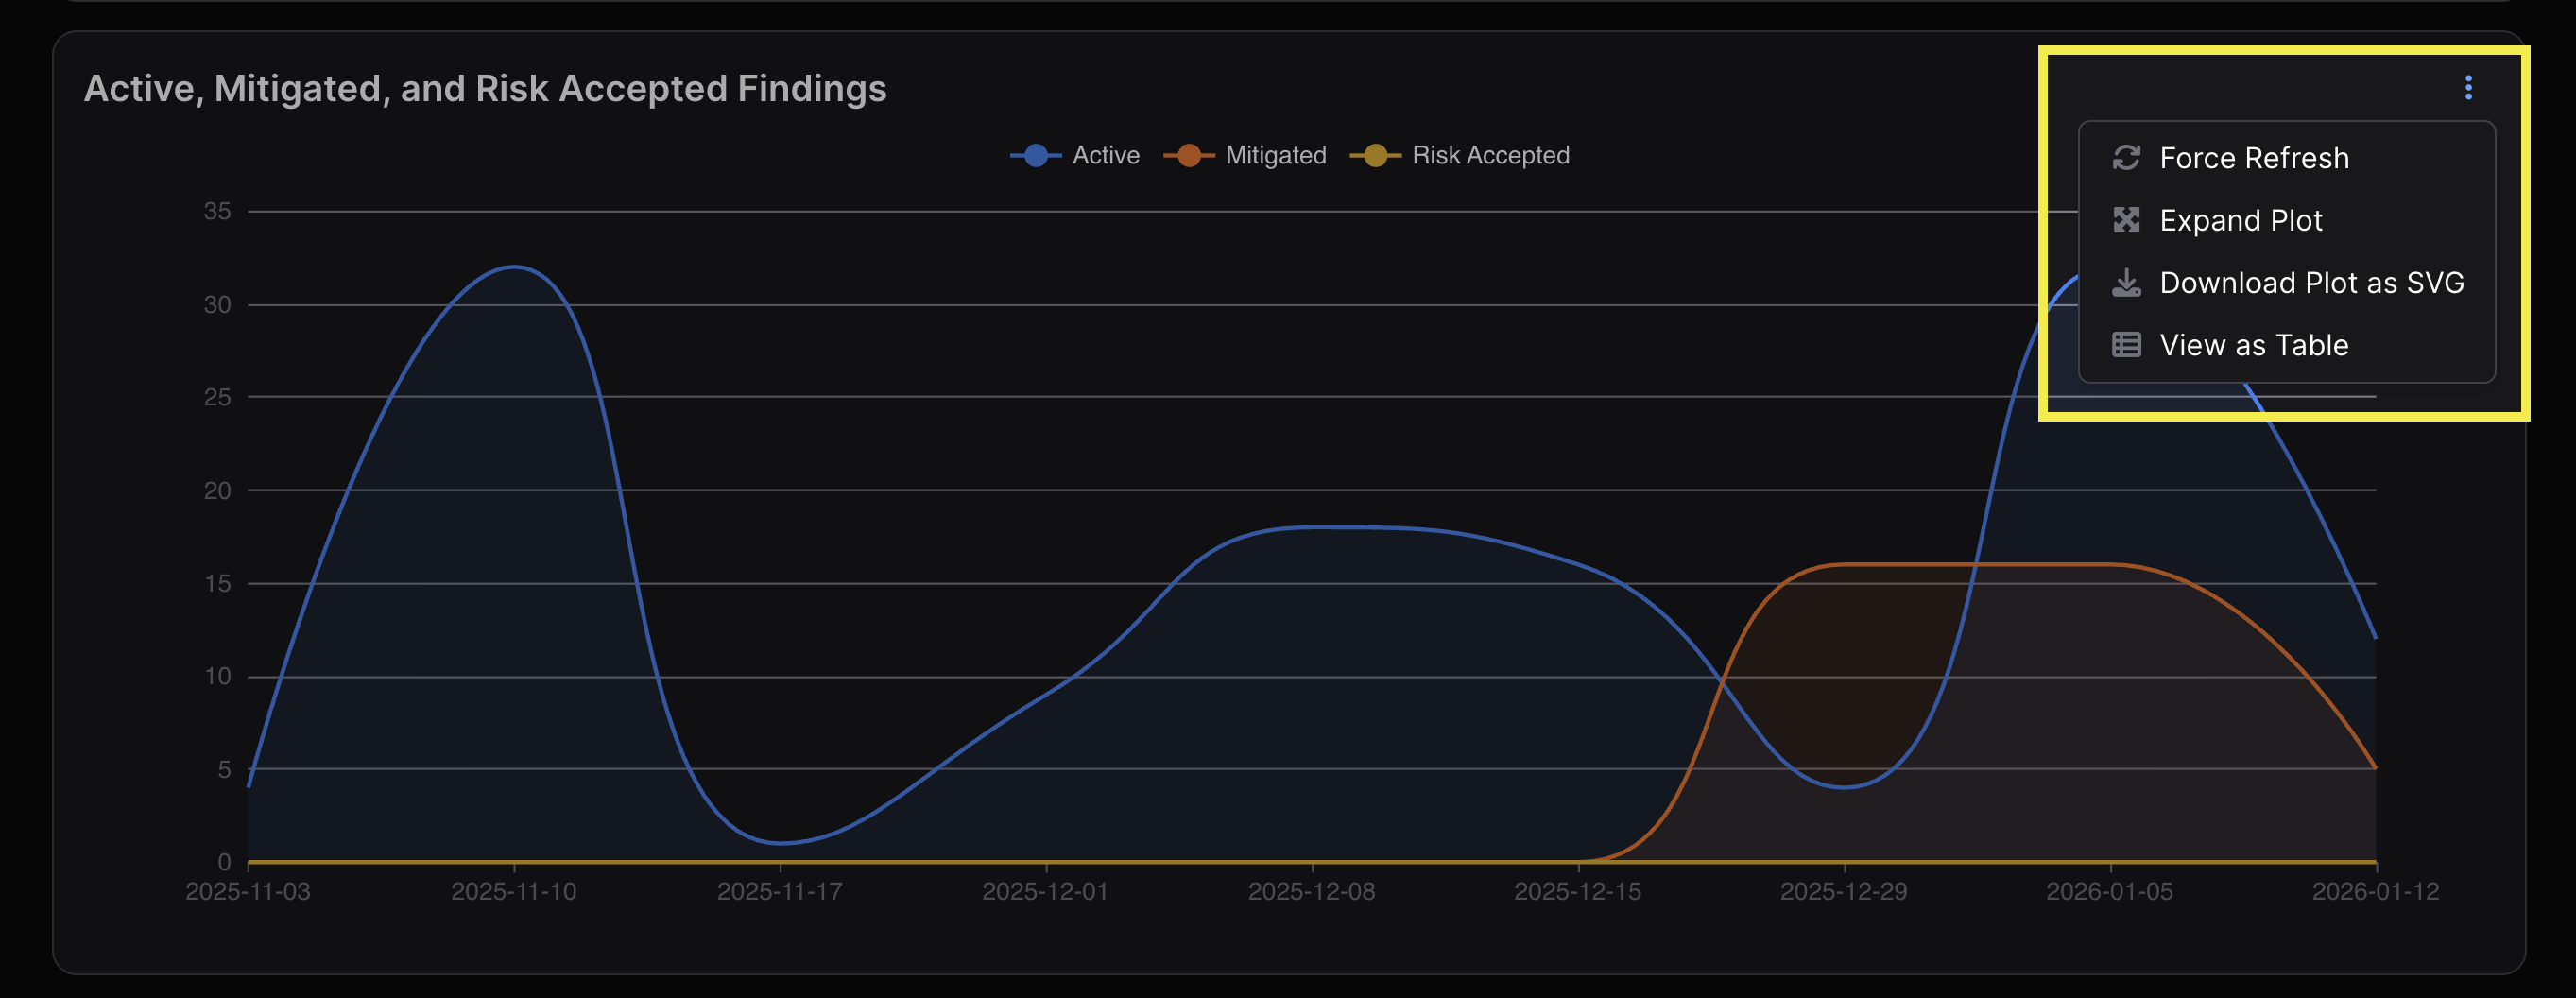
Task: Click the 2025-12-08 x-axis date label
Action: [x=1311, y=891]
